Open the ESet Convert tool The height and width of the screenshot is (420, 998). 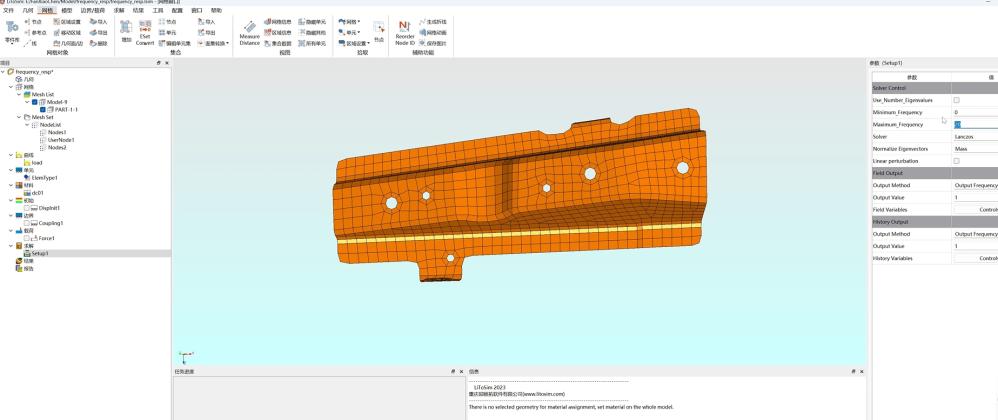145,33
